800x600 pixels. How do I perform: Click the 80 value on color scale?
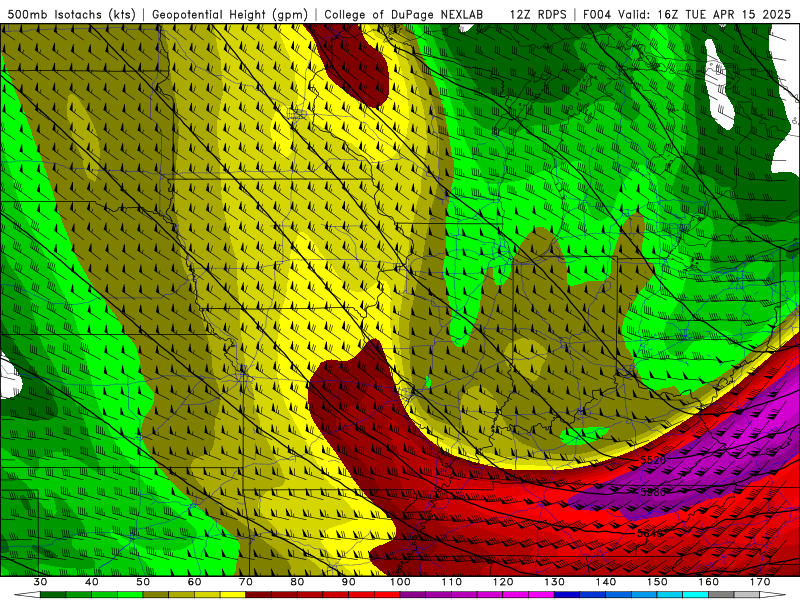pyautogui.click(x=297, y=582)
